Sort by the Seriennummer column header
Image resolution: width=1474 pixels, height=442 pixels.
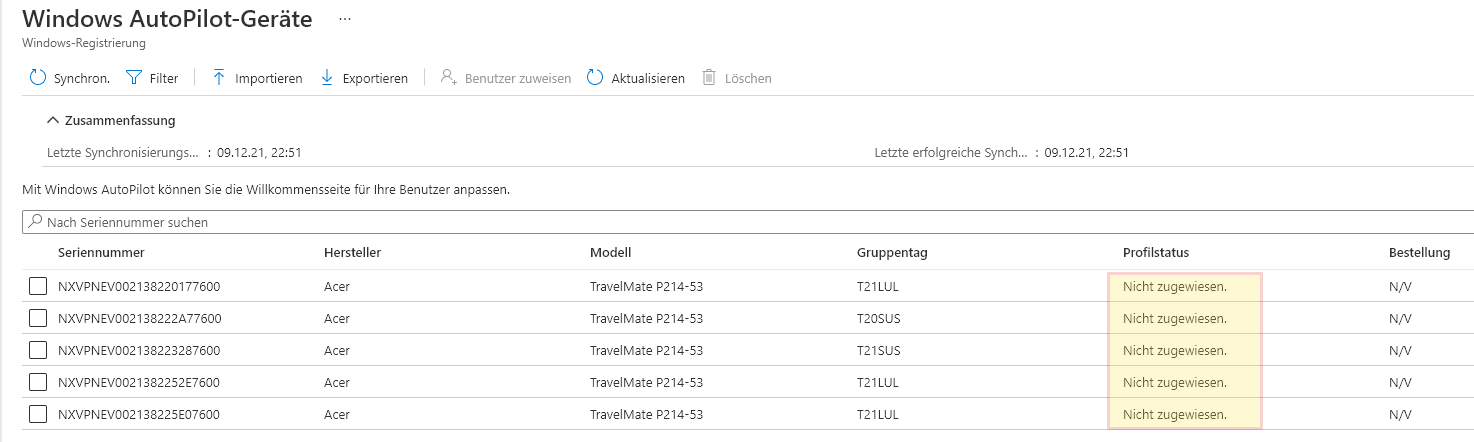point(101,253)
